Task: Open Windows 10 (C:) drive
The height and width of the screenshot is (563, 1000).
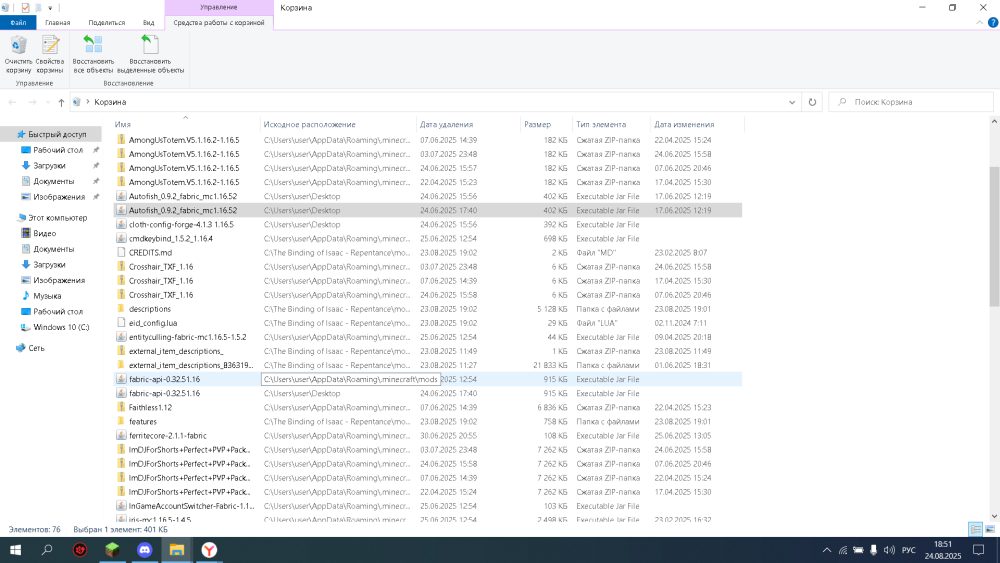Action: pyautogui.click(x=61, y=328)
